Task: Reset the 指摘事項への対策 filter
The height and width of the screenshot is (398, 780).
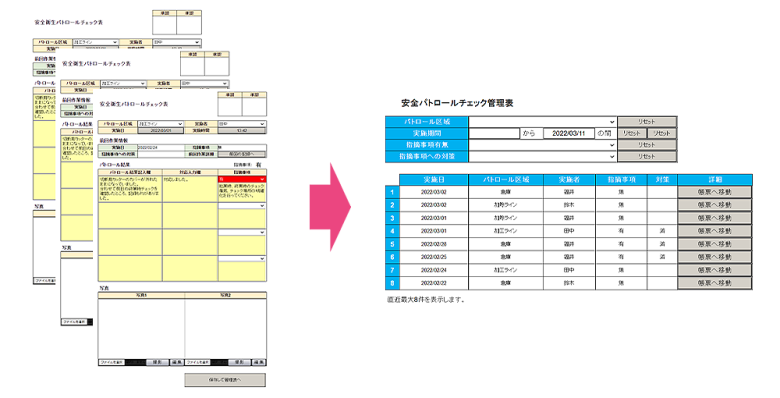Action: 647,156
